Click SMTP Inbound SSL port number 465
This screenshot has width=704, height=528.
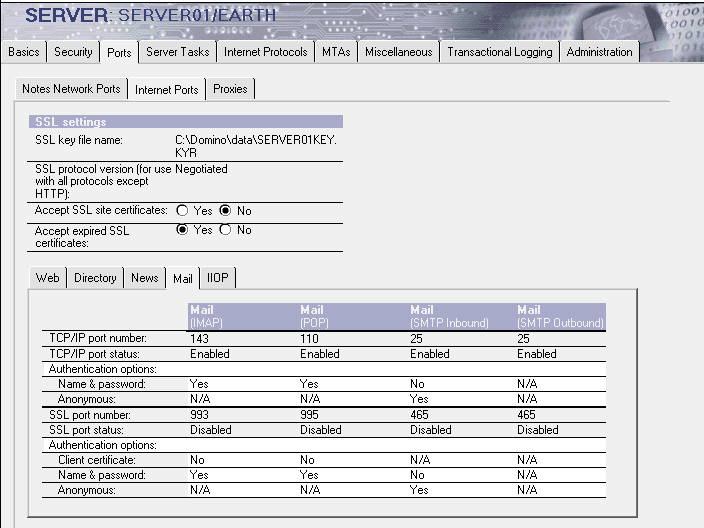coord(419,414)
